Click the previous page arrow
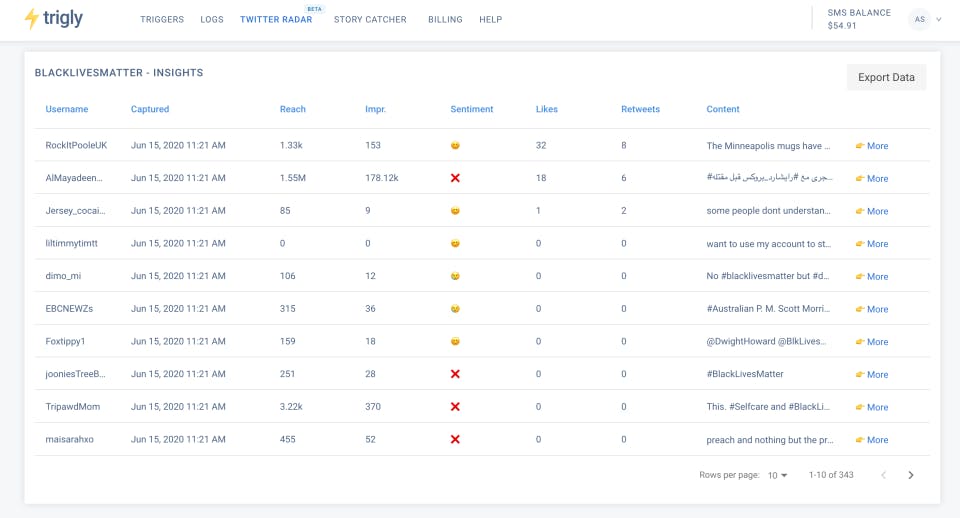This screenshot has height=518, width=960. pyautogui.click(x=883, y=475)
